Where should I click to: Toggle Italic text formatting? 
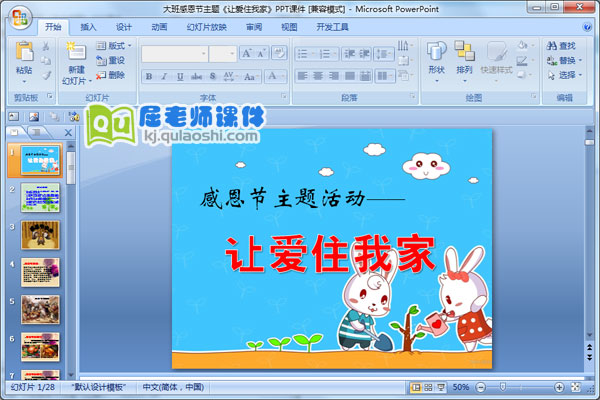pyautogui.click(x=165, y=76)
